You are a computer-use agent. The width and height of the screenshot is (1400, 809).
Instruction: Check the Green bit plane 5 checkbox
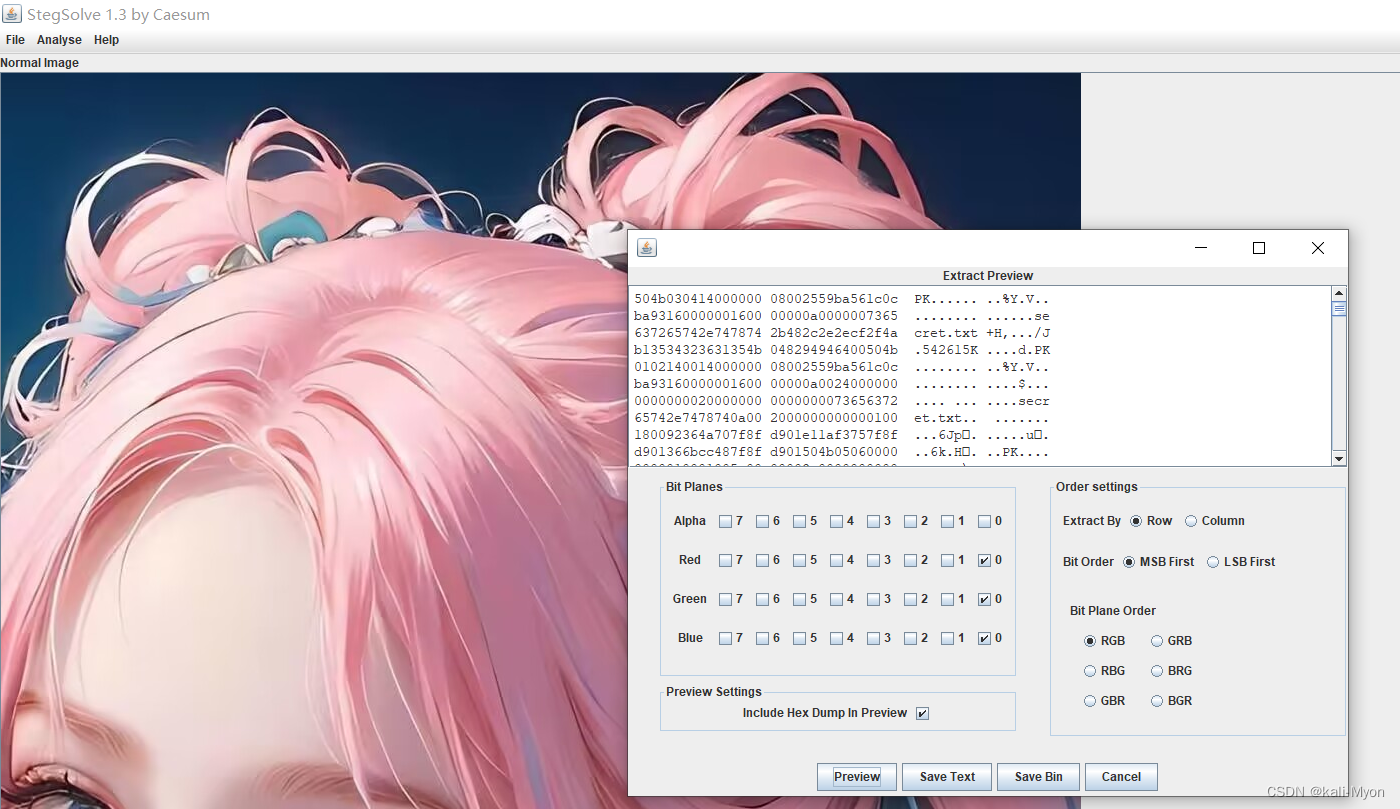(x=799, y=599)
